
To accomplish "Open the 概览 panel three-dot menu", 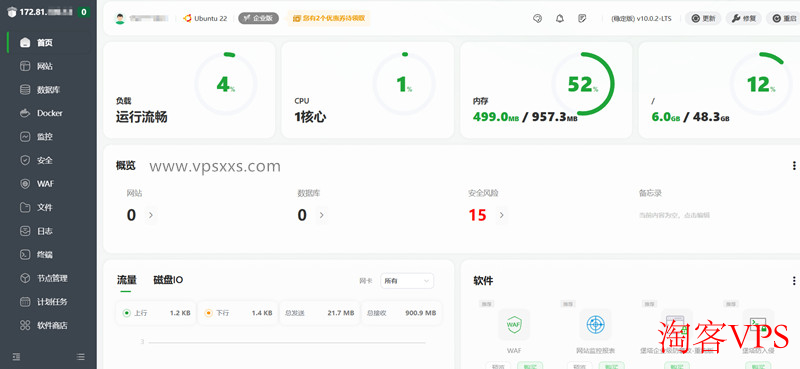I will click(x=794, y=166).
